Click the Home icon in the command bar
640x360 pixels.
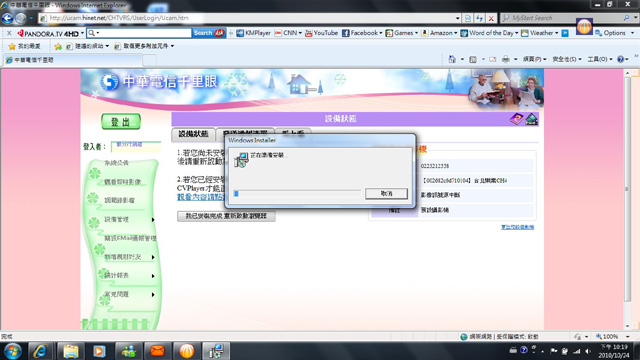click(452, 59)
